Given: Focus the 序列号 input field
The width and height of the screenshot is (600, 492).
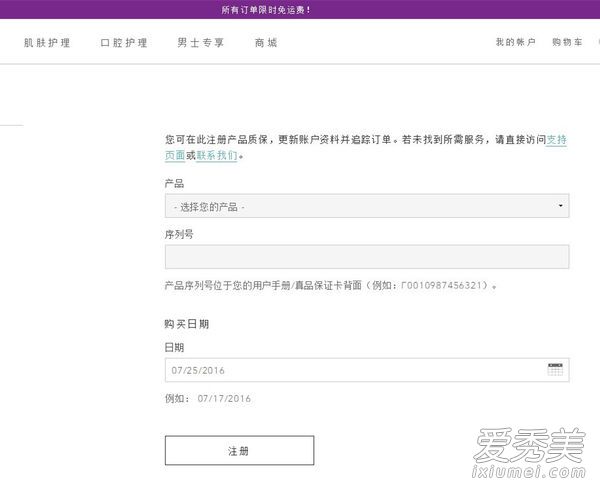Looking at the screenshot, I should point(367,257).
